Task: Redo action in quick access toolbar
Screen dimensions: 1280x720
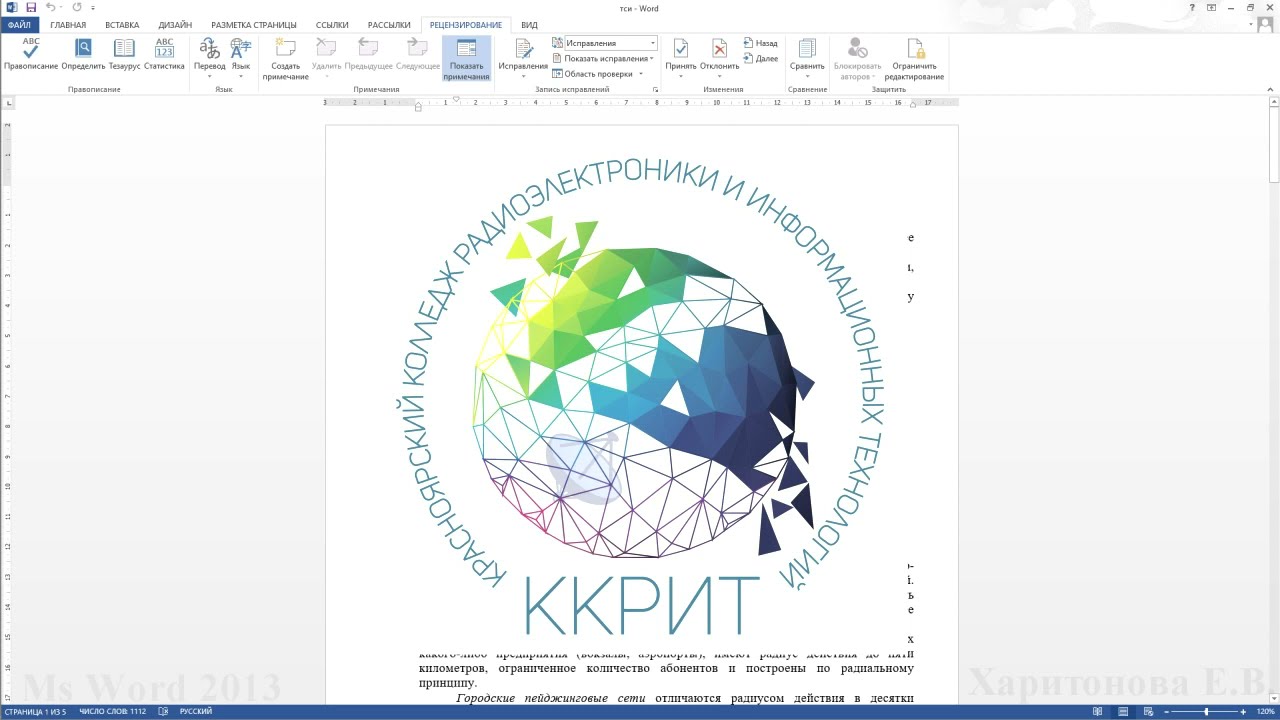Action: pos(77,7)
